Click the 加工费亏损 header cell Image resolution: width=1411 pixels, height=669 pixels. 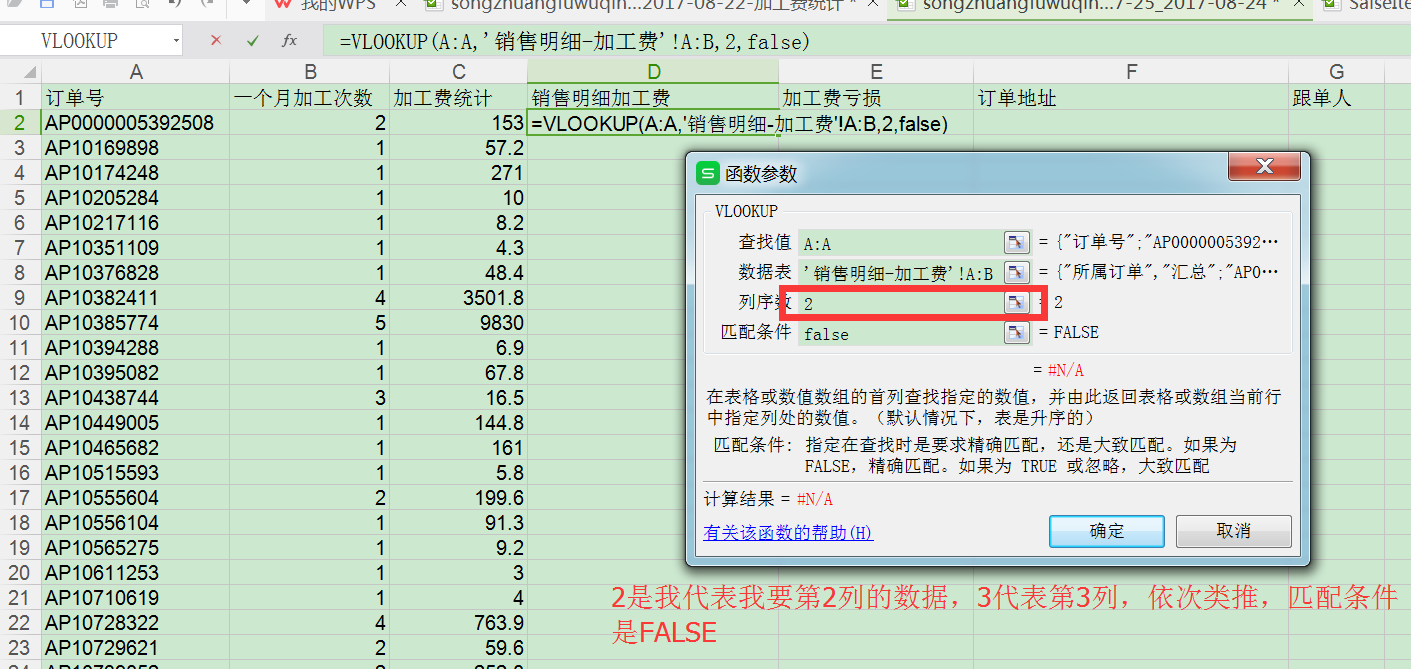coord(876,98)
